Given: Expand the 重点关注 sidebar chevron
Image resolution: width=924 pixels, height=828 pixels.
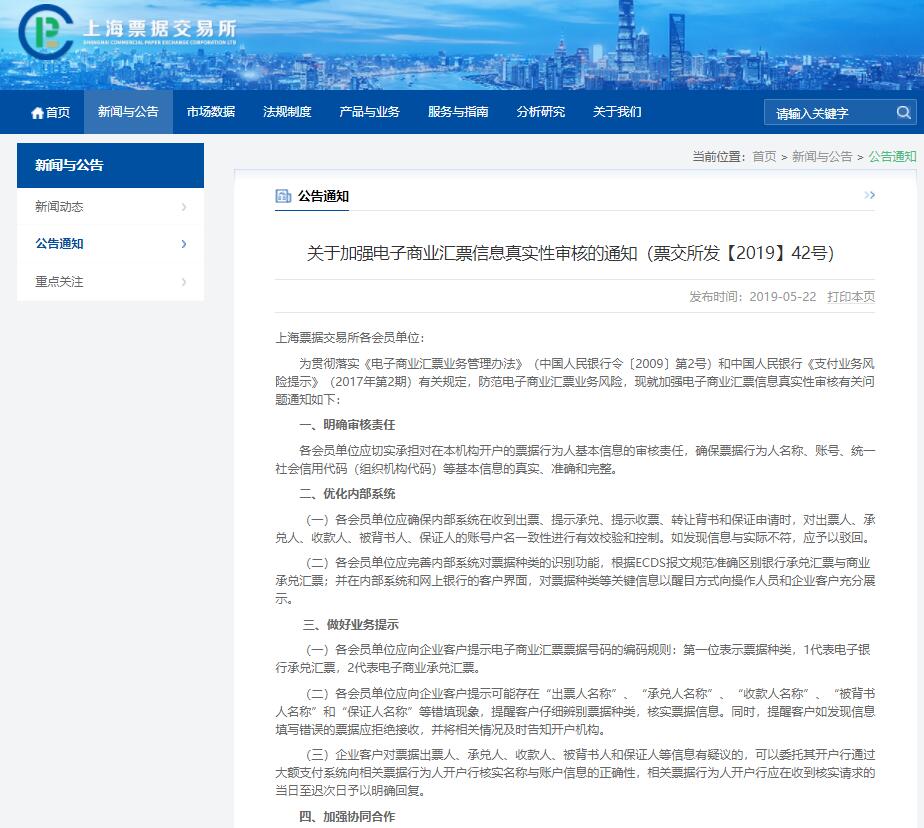Looking at the screenshot, I should 184,282.
